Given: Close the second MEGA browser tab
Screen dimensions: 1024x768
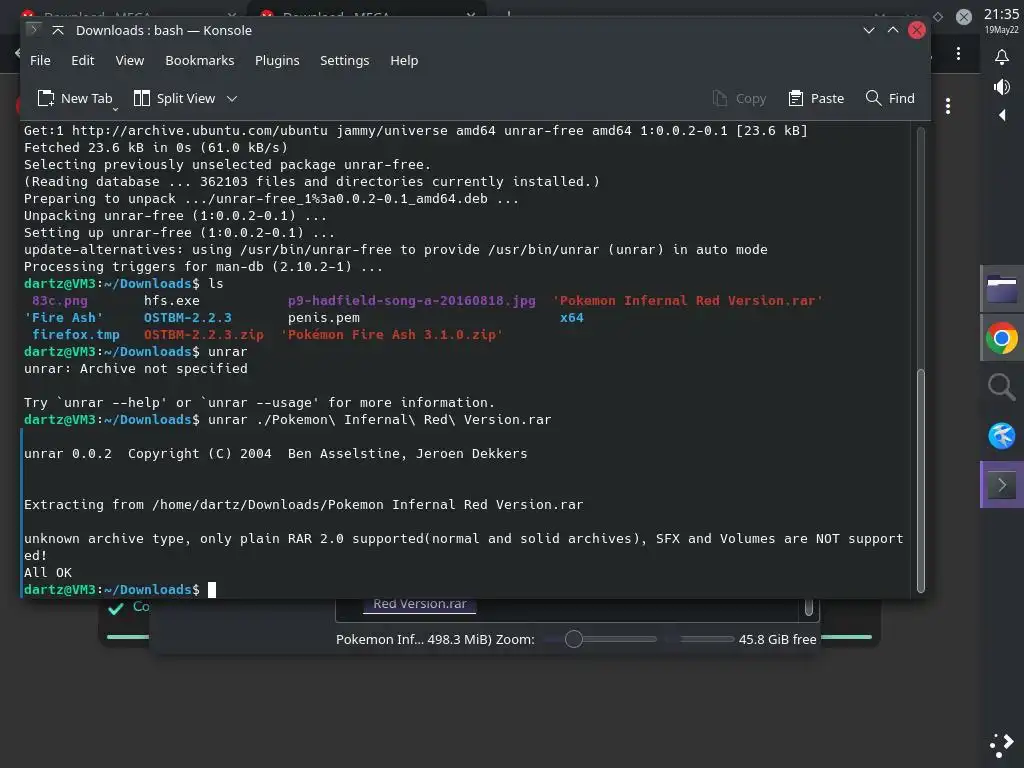Looking at the screenshot, I should (x=471, y=14).
